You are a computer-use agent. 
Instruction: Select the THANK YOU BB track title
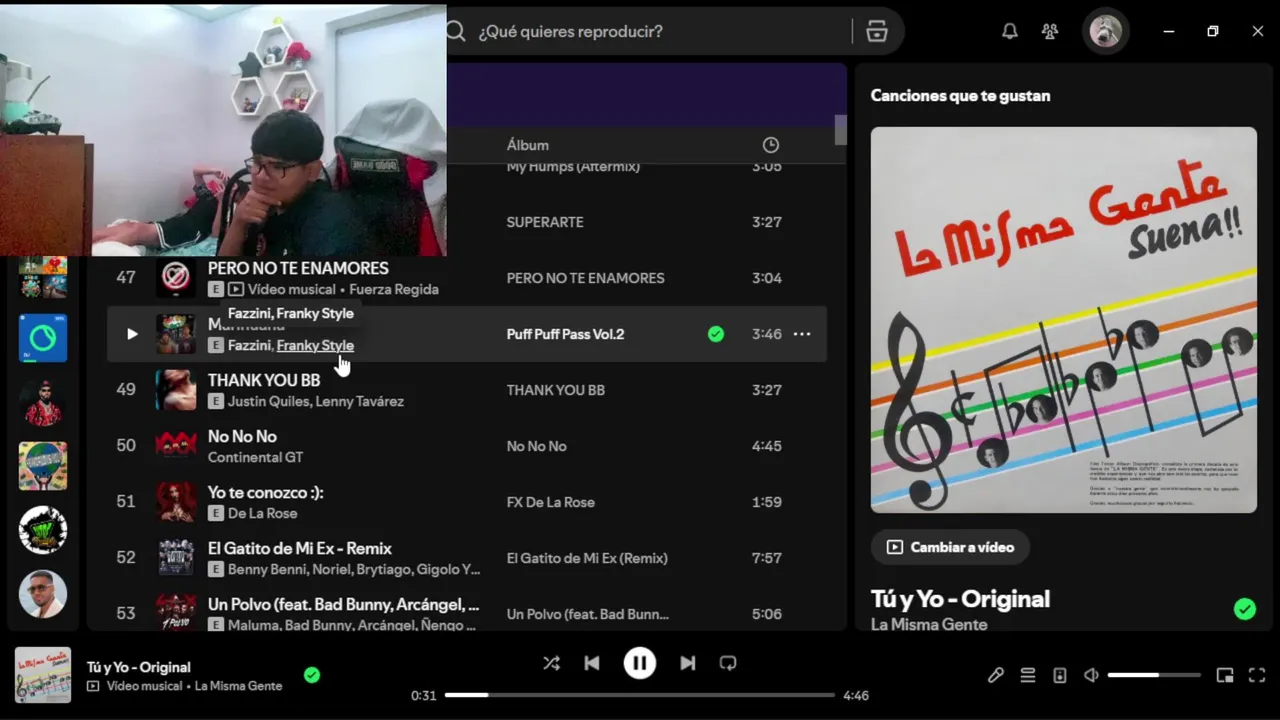tap(264, 380)
